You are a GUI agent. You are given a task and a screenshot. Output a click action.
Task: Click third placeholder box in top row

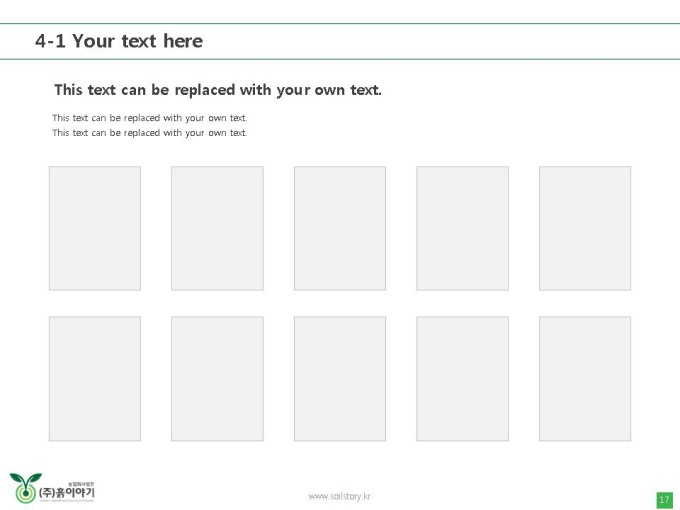pos(340,228)
